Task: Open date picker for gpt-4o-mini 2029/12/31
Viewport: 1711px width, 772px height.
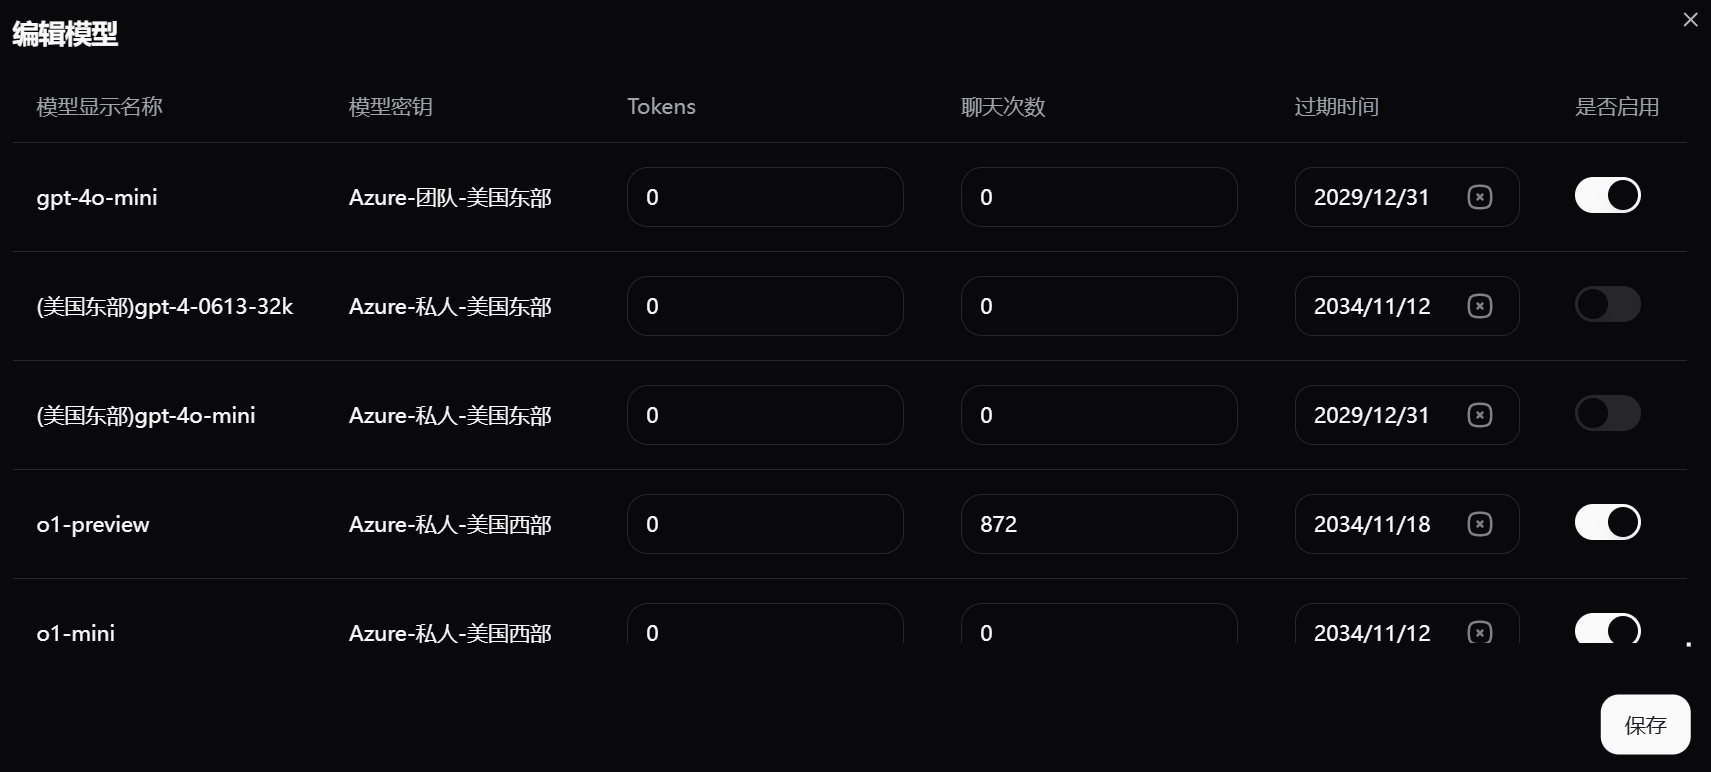Action: coord(1372,197)
